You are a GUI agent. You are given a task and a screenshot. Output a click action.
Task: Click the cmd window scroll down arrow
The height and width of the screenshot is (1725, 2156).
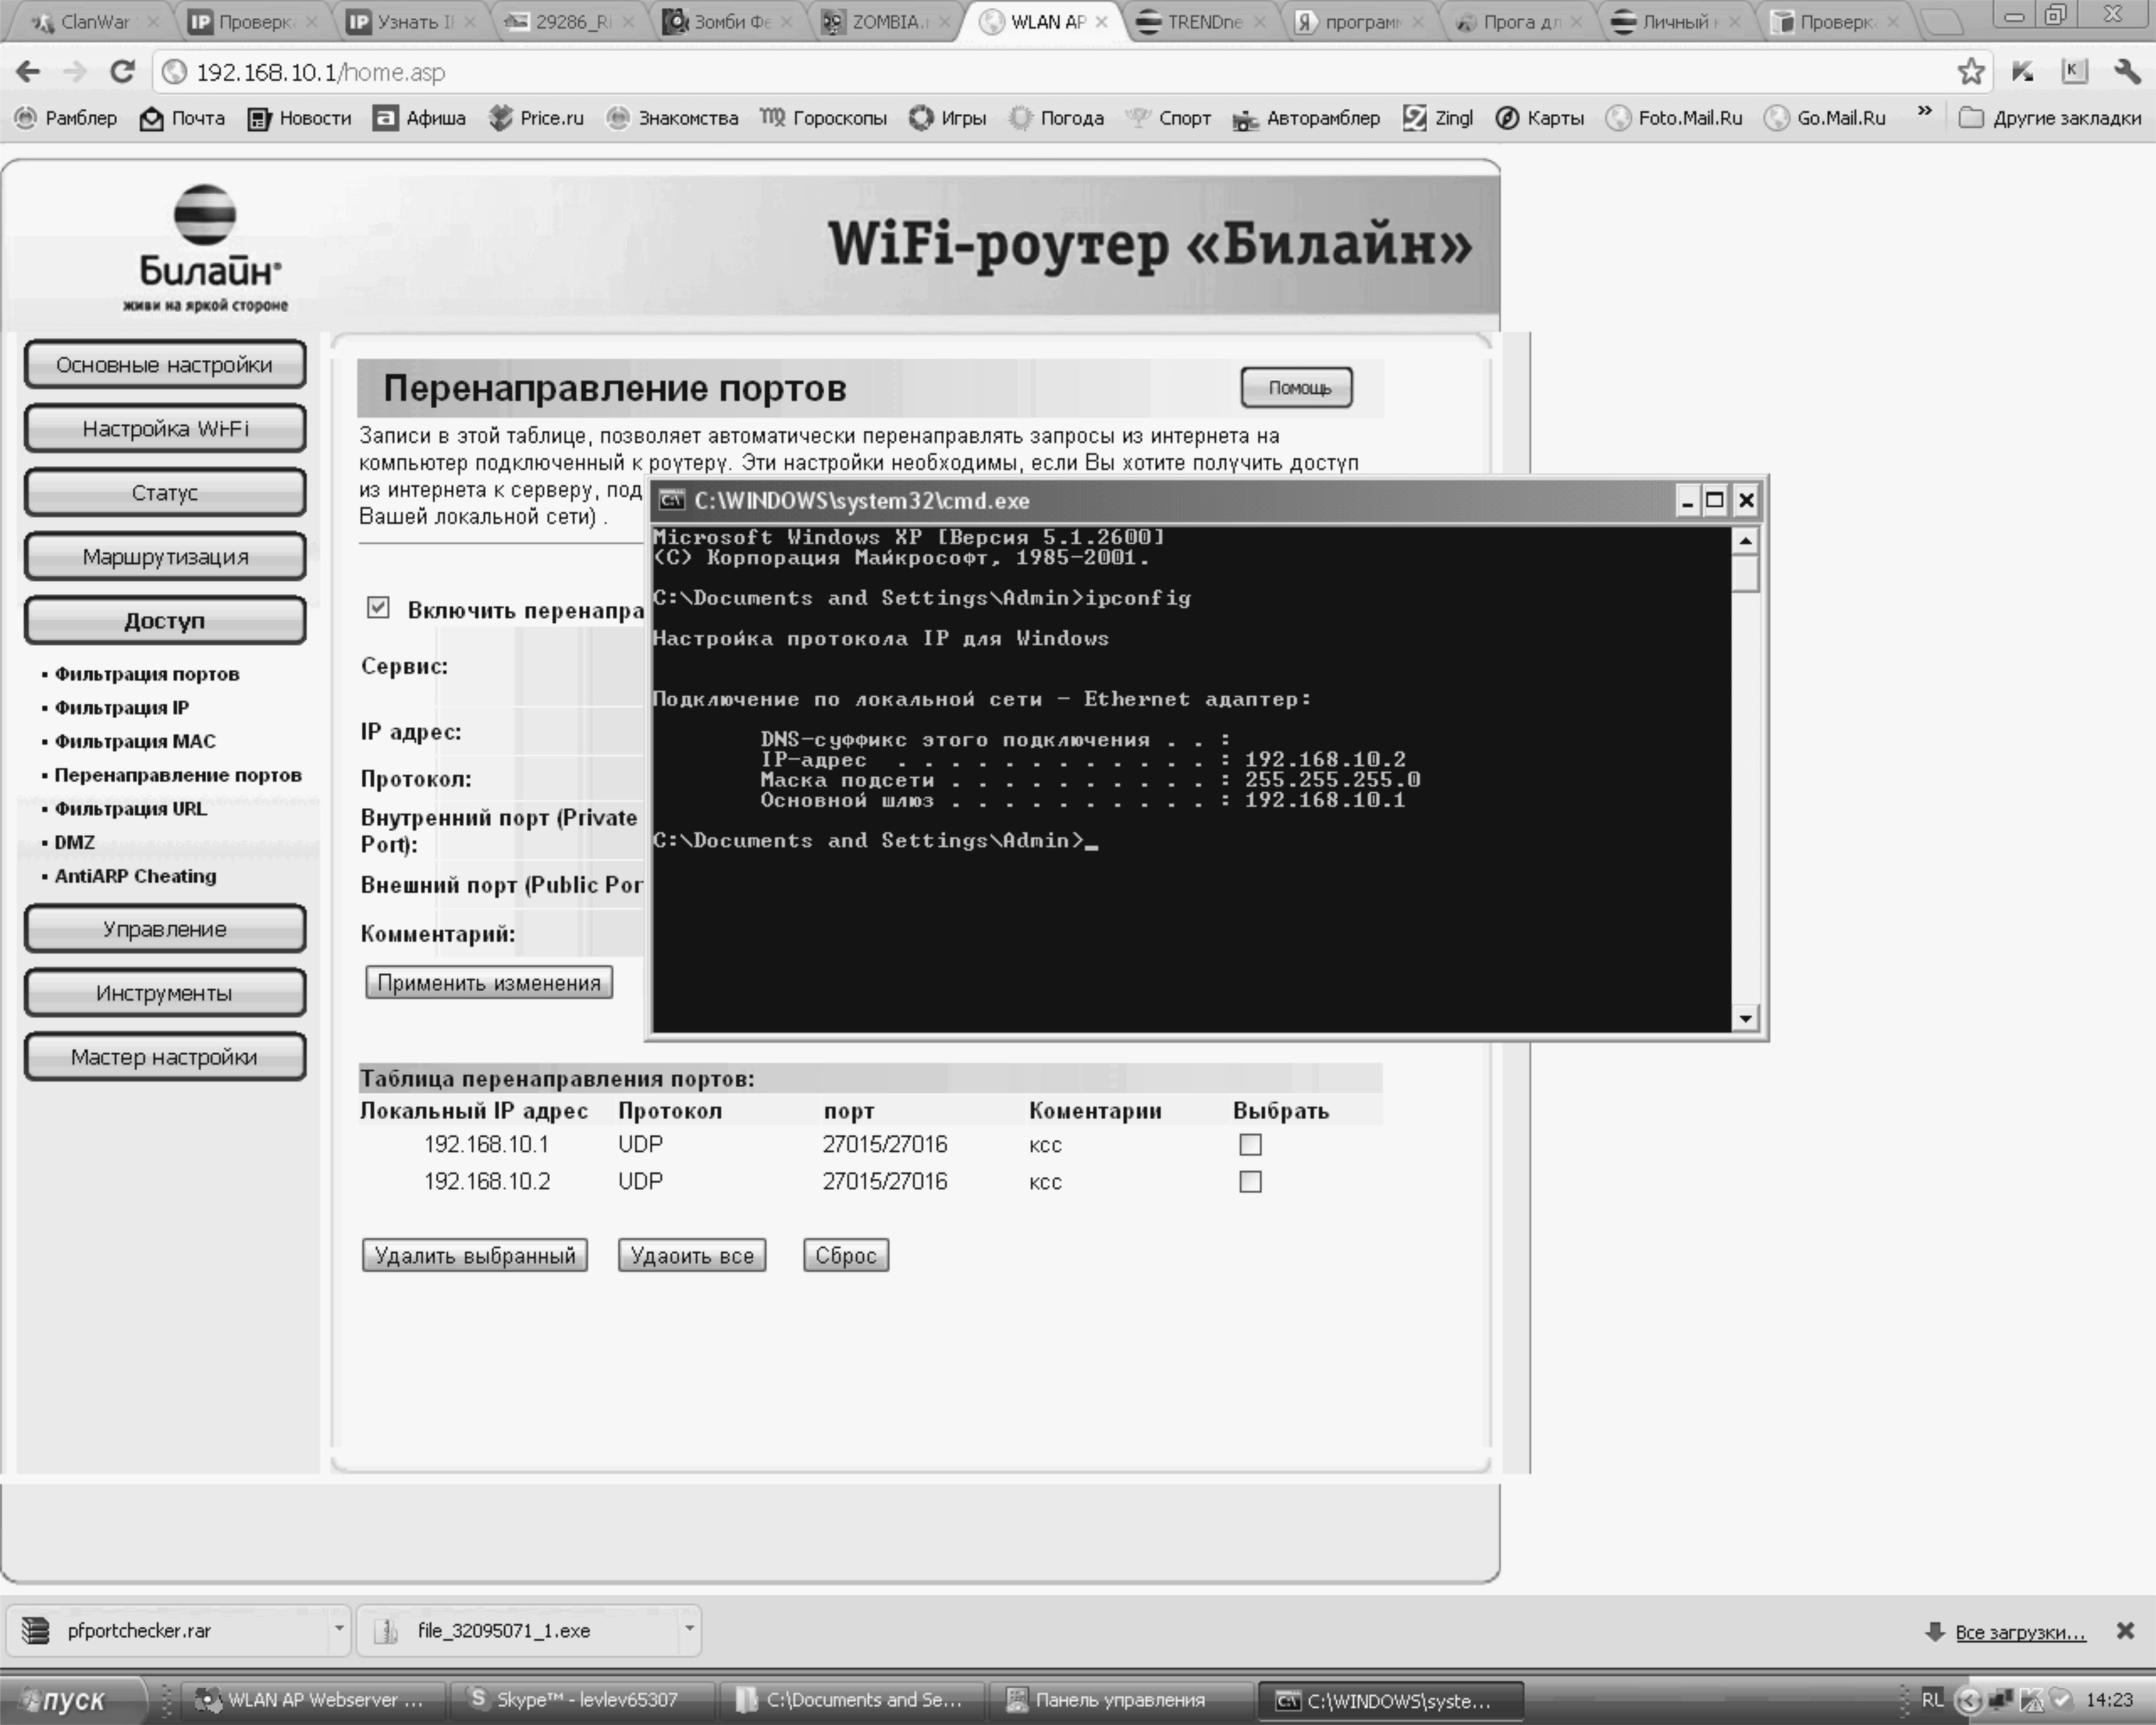coord(1745,1019)
